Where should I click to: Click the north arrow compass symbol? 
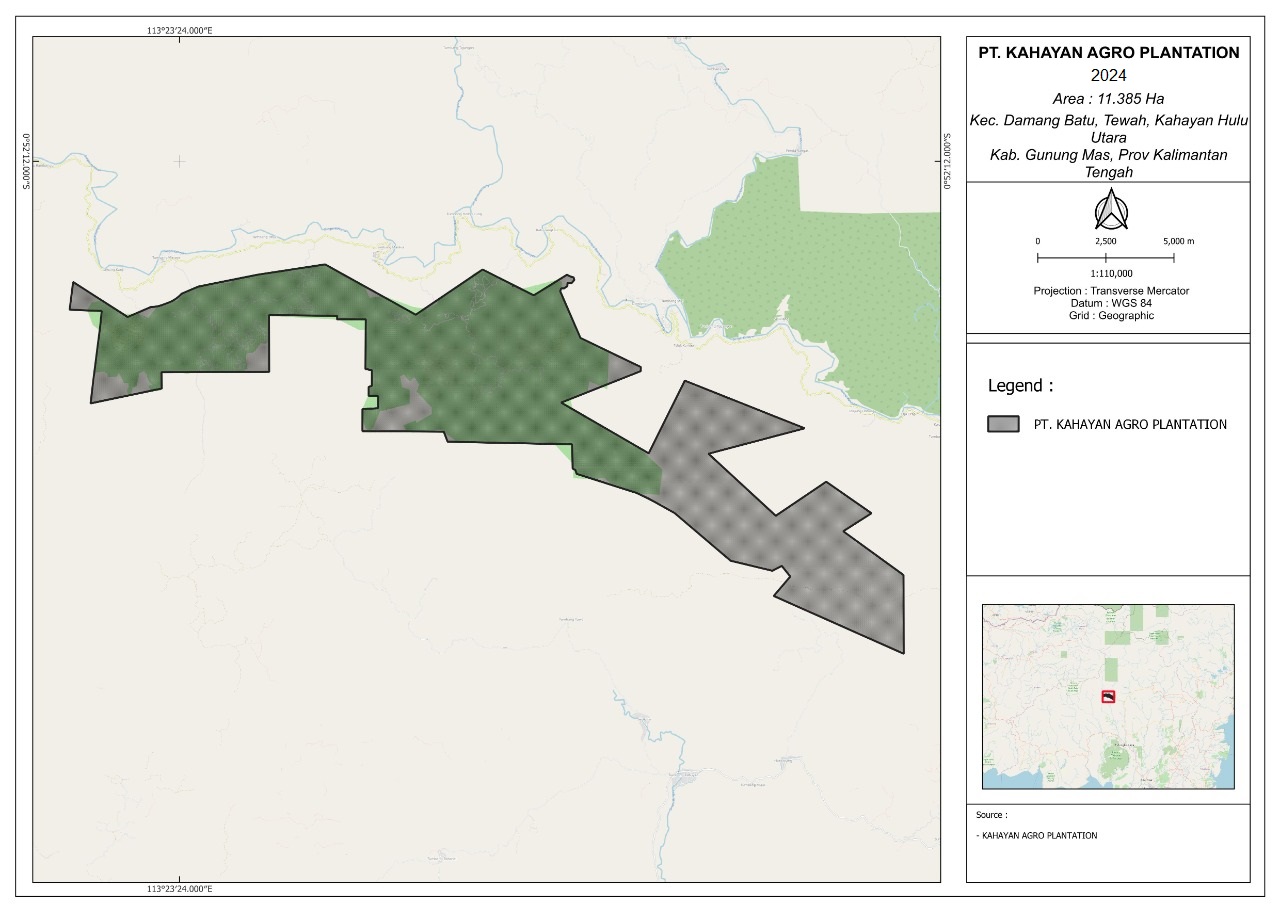click(1109, 211)
